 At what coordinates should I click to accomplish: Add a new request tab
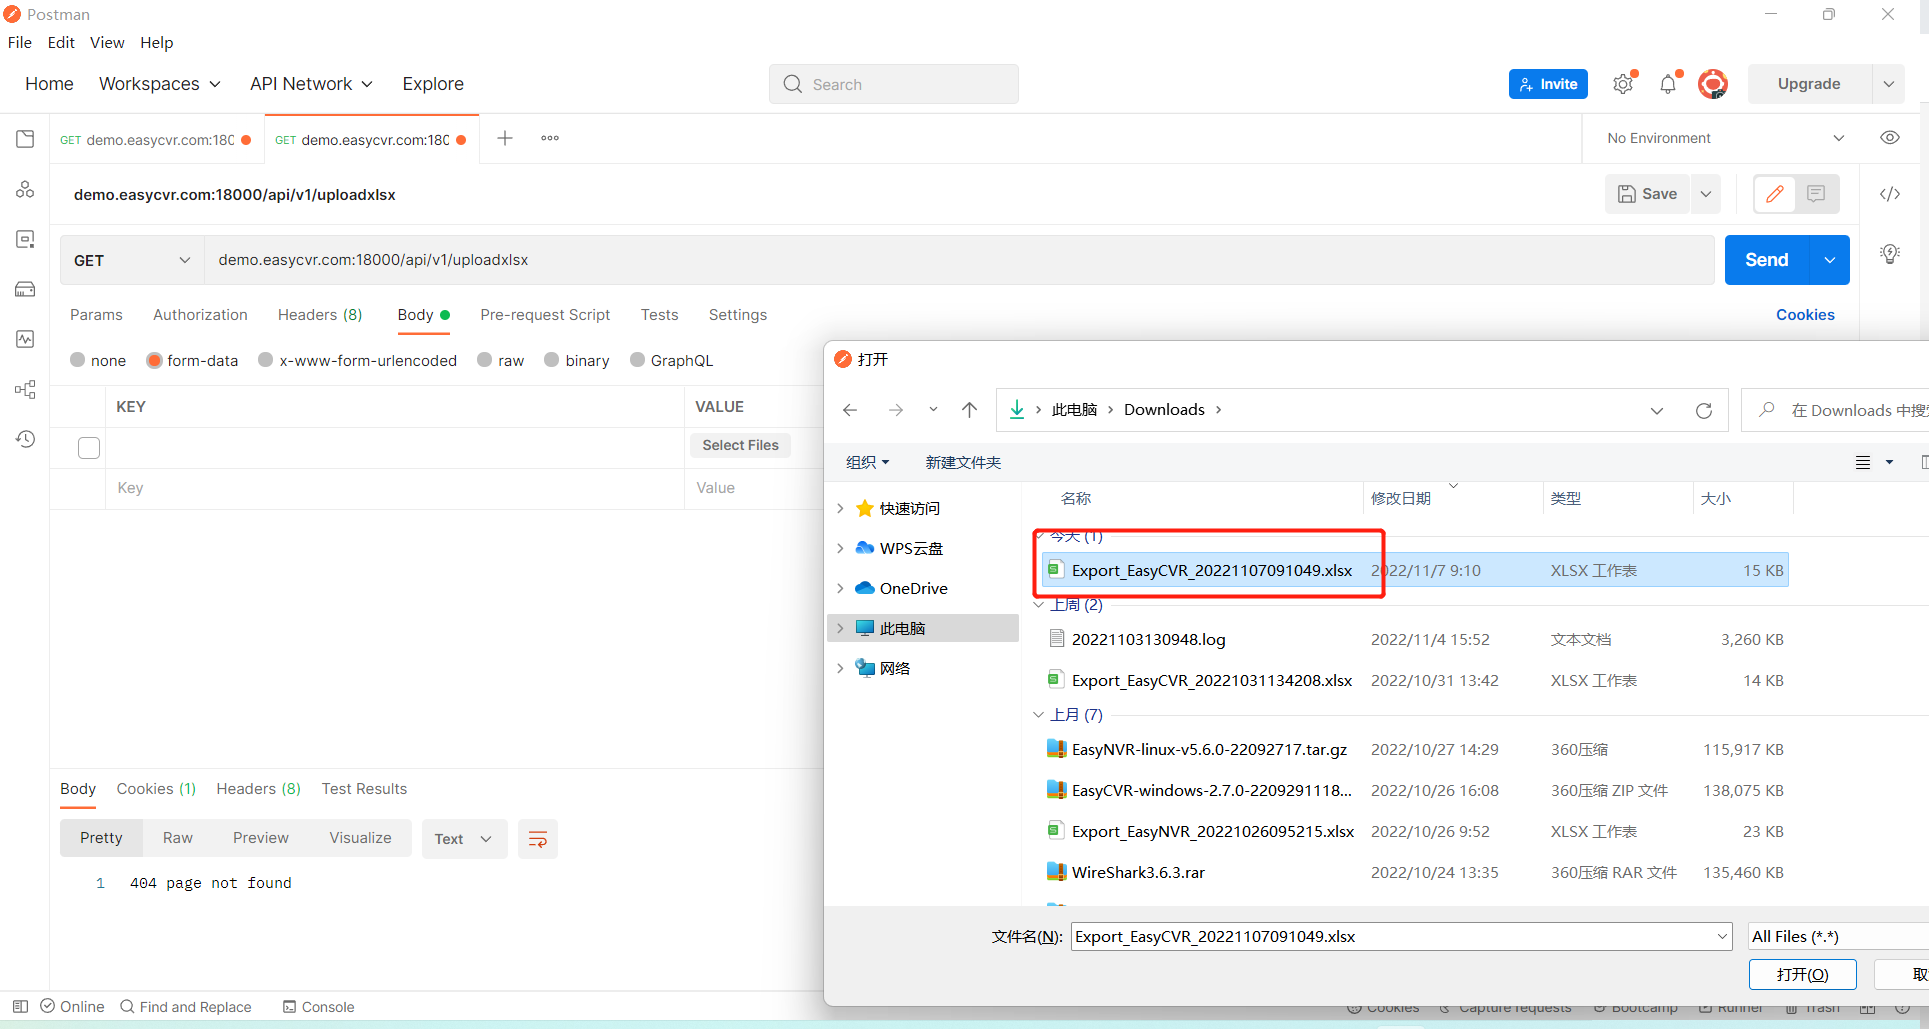pos(505,138)
